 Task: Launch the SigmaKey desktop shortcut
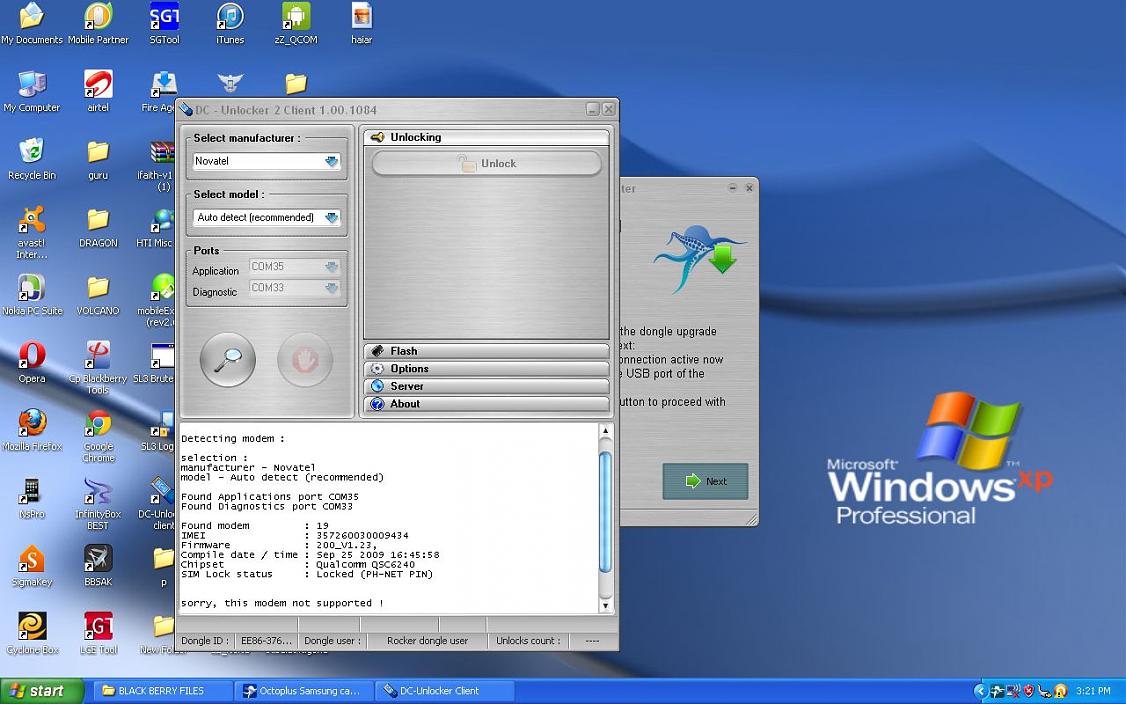coord(32,559)
